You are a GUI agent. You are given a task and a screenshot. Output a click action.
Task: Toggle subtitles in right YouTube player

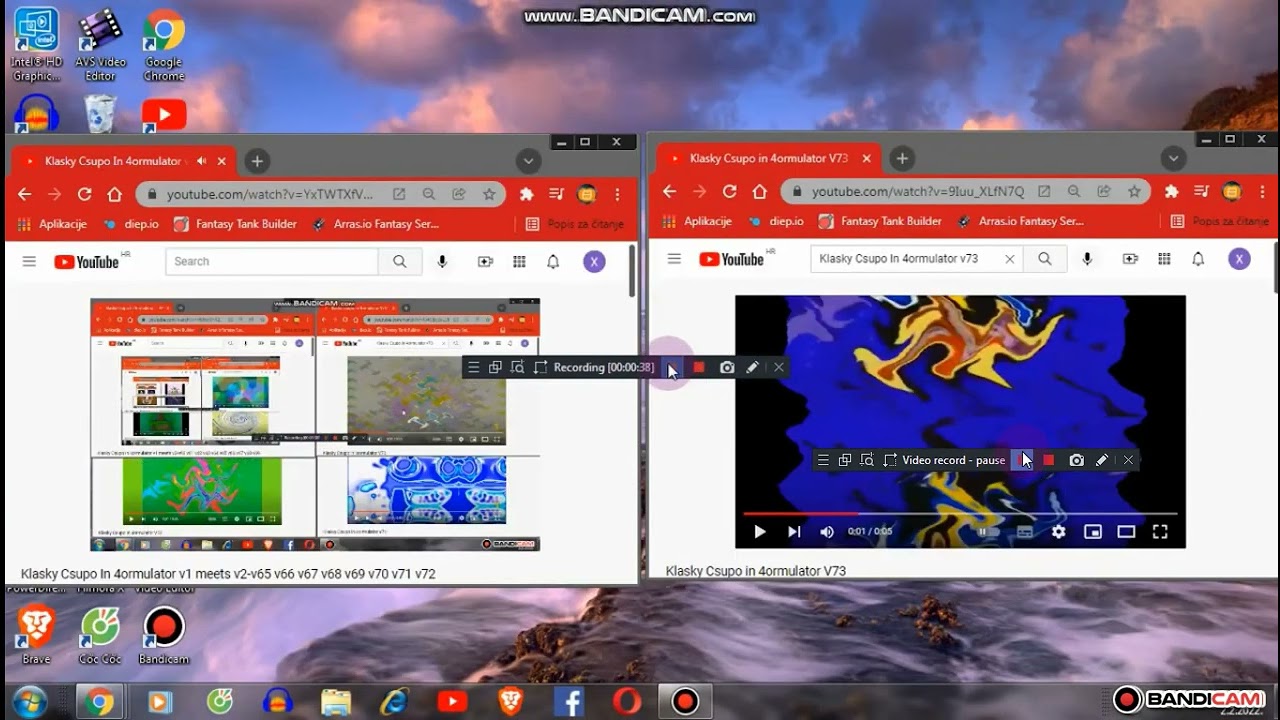pos(1025,532)
